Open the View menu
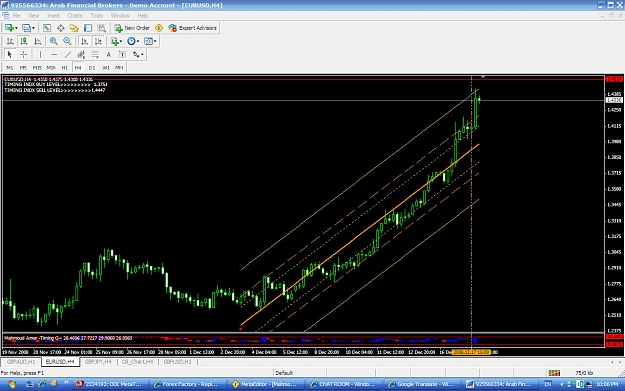 click(33, 16)
